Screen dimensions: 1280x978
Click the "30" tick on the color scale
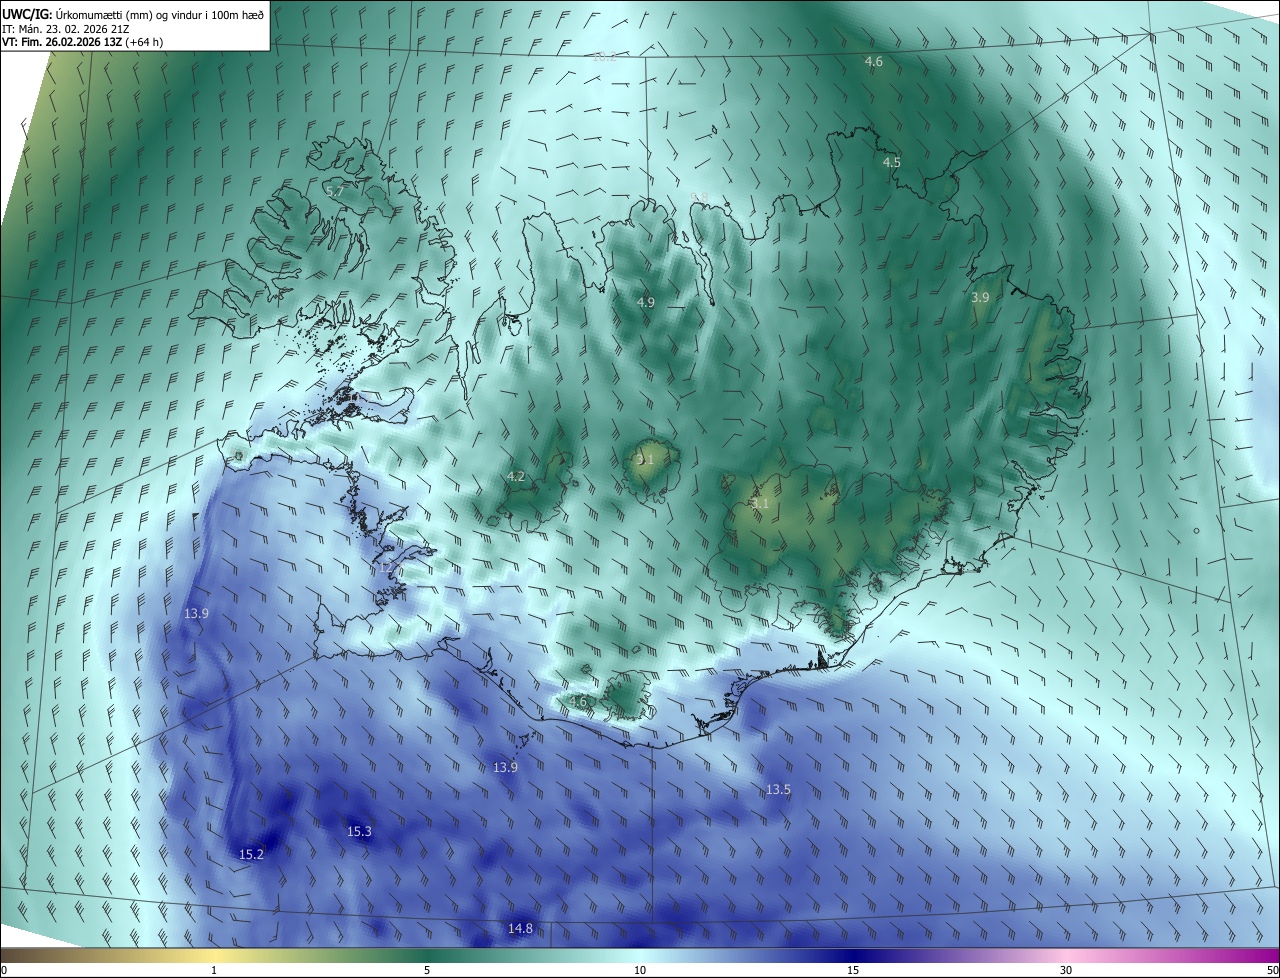pyautogui.click(x=1066, y=970)
